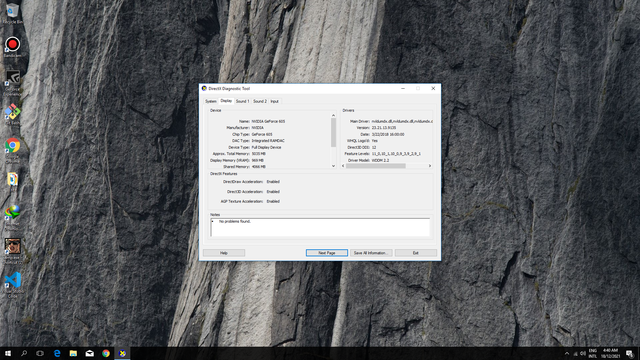Click Save All Information button

pos(371,253)
